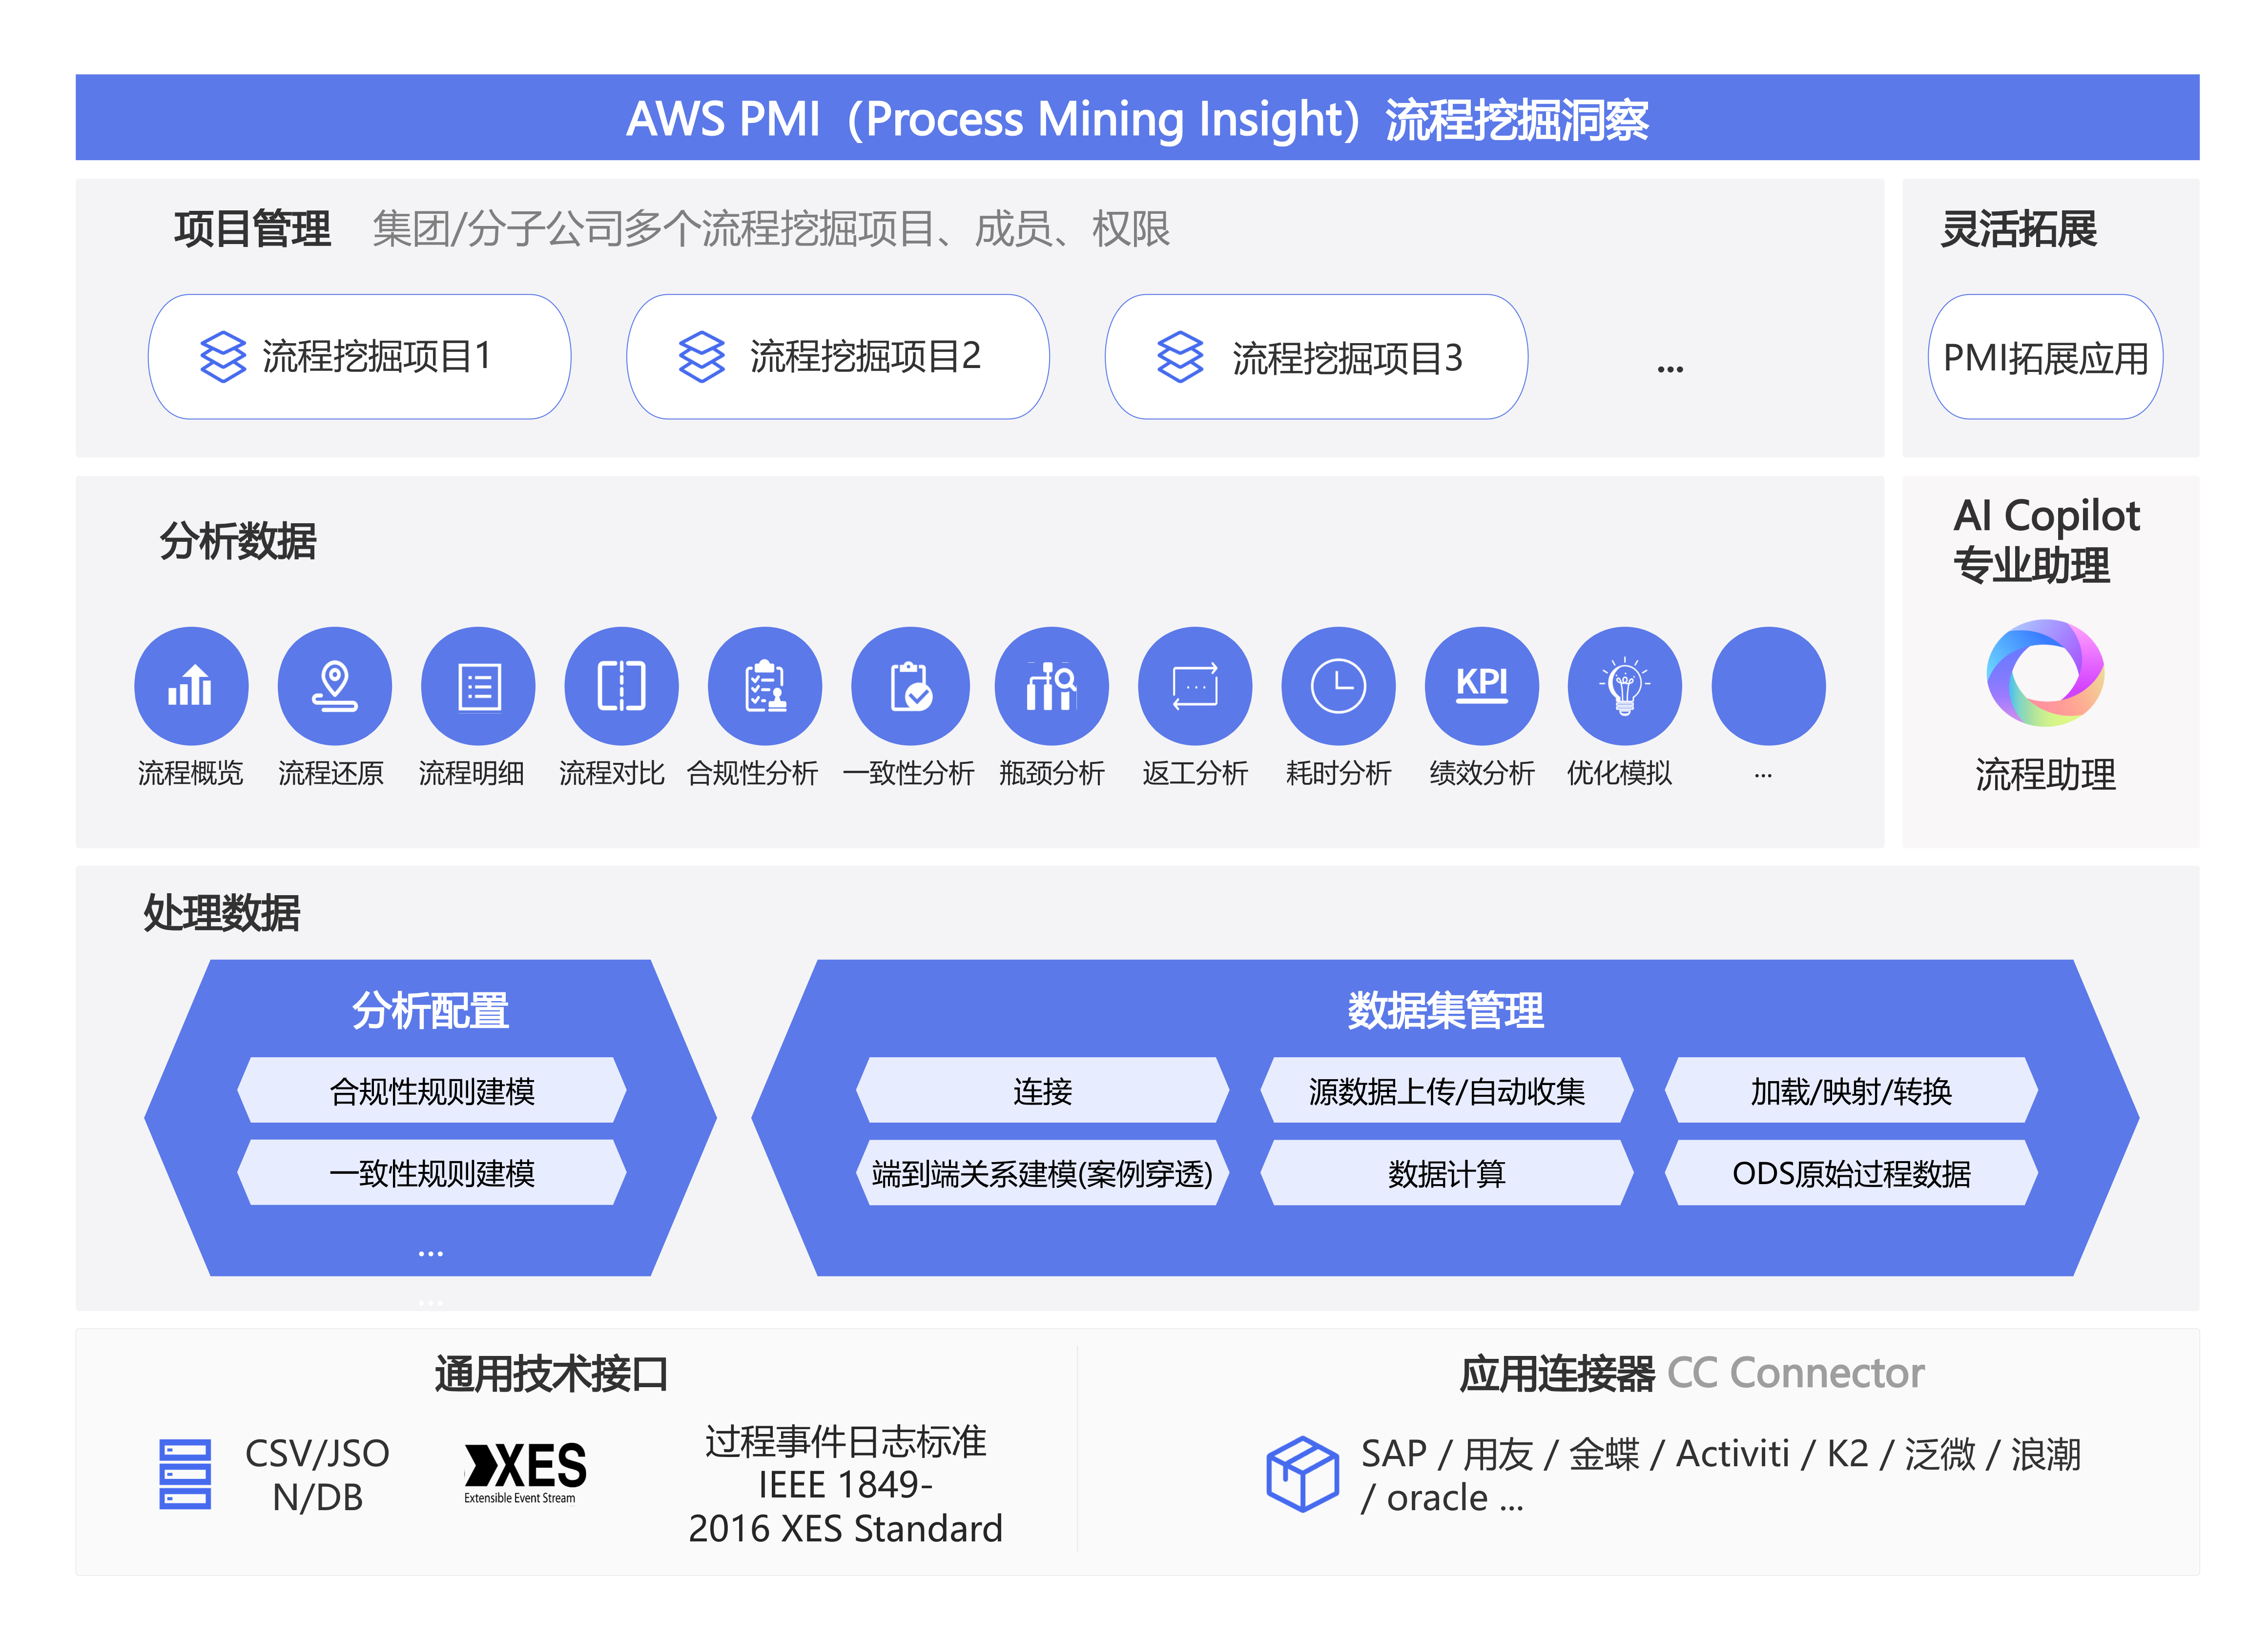Click the 绩效分析 KPI icon
The image size is (2268, 1640).
pos(1481,686)
